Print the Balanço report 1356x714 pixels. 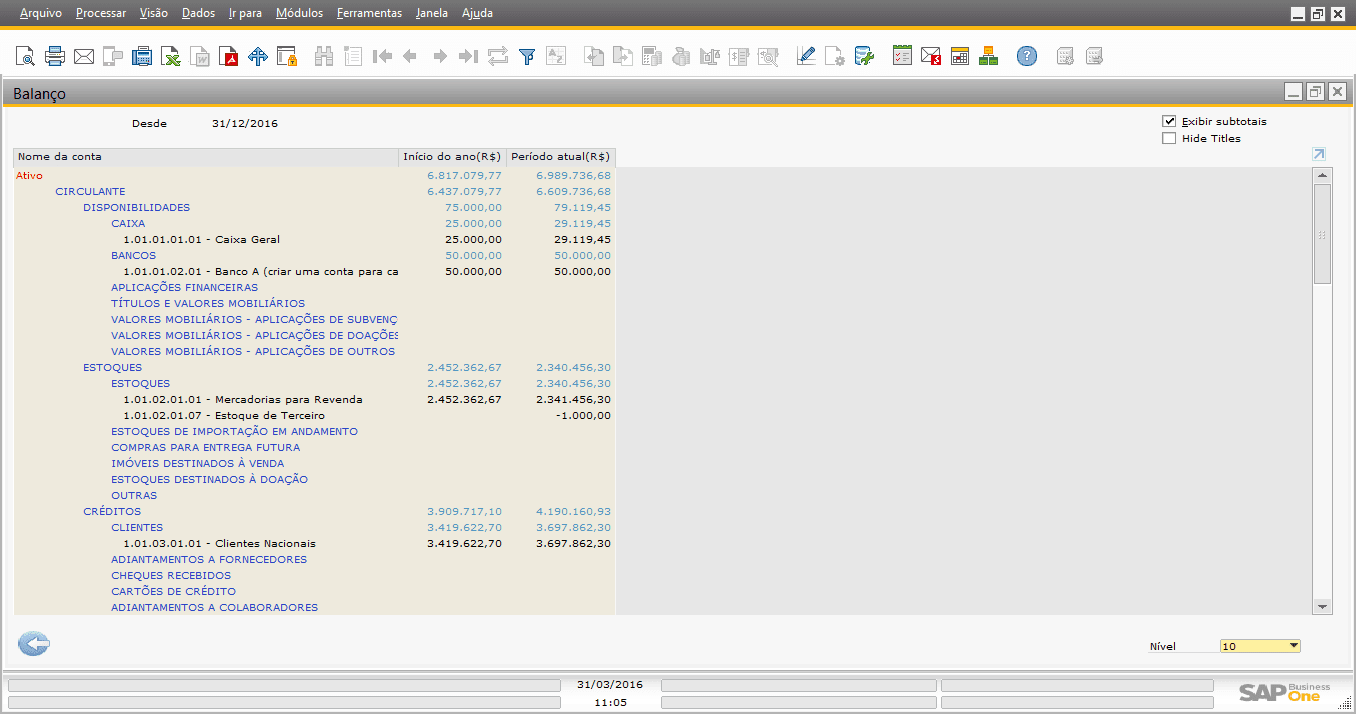(x=55, y=56)
